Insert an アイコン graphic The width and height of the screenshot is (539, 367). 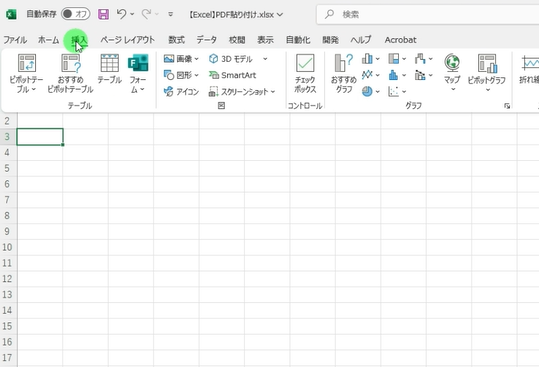click(x=181, y=91)
